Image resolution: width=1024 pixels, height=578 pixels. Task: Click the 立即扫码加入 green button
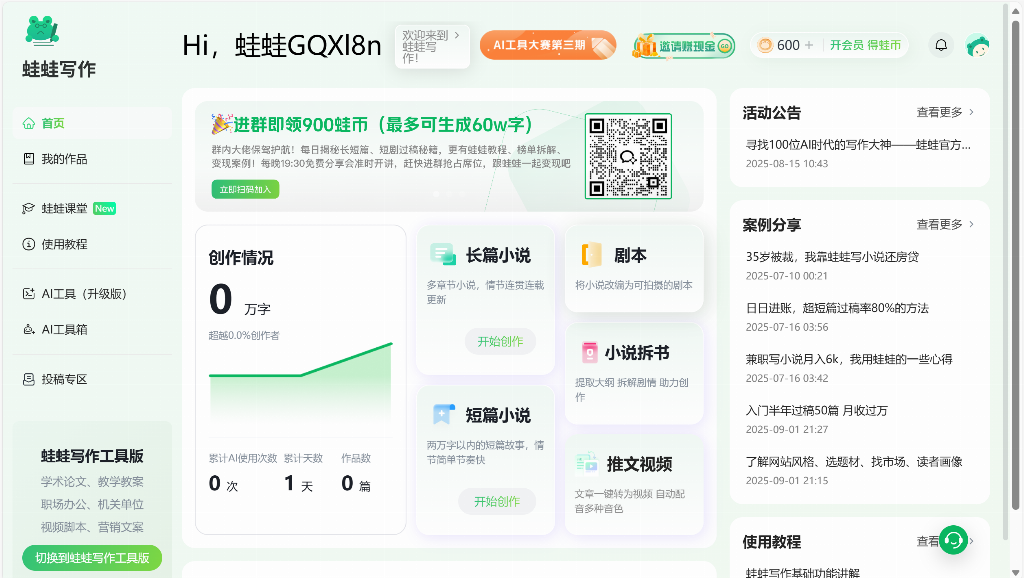[x=245, y=189]
